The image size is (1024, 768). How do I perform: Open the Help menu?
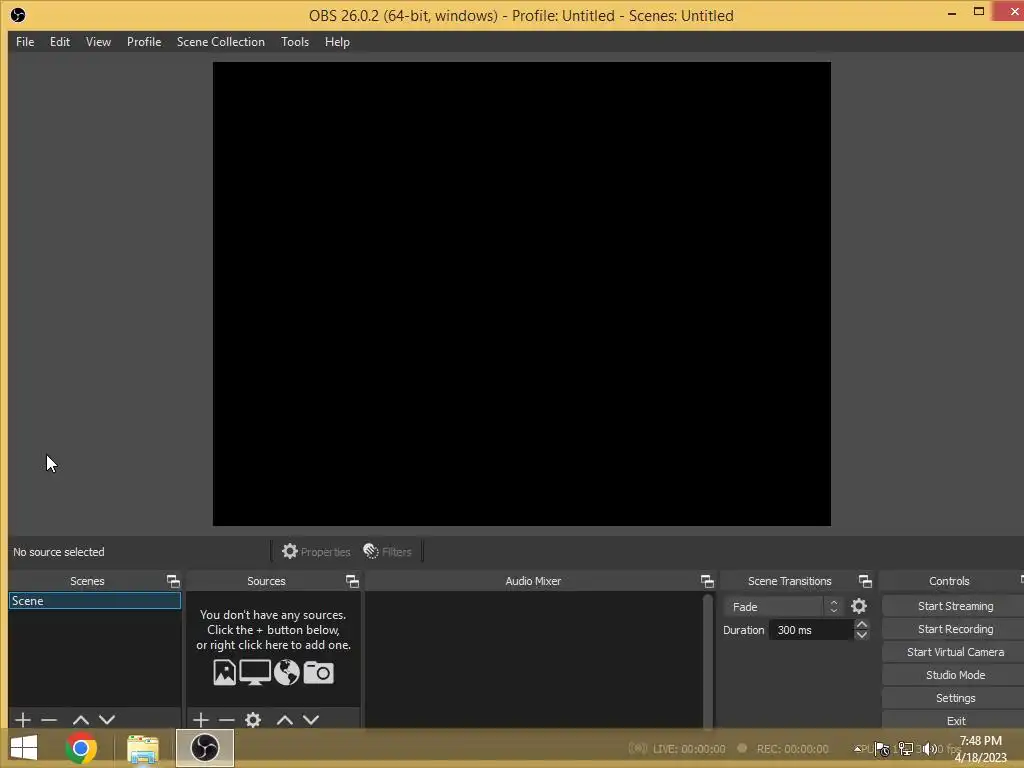337,42
